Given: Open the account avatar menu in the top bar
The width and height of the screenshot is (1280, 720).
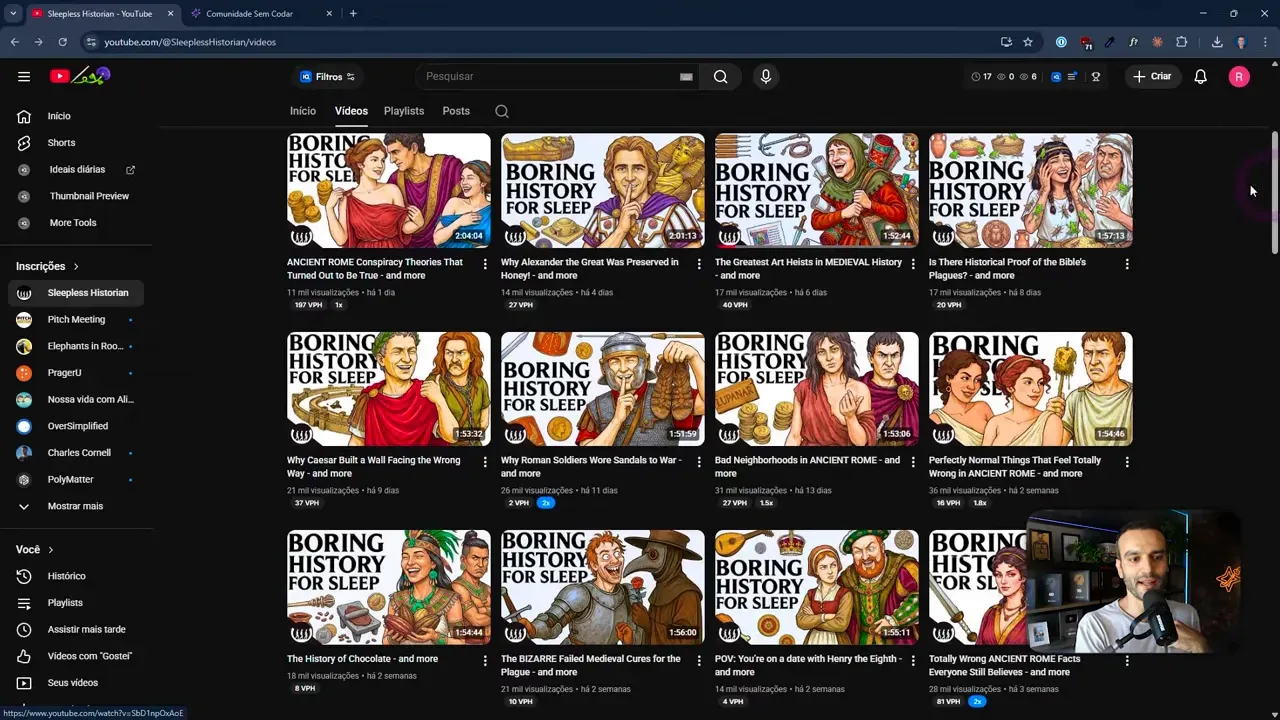Looking at the screenshot, I should point(1239,76).
